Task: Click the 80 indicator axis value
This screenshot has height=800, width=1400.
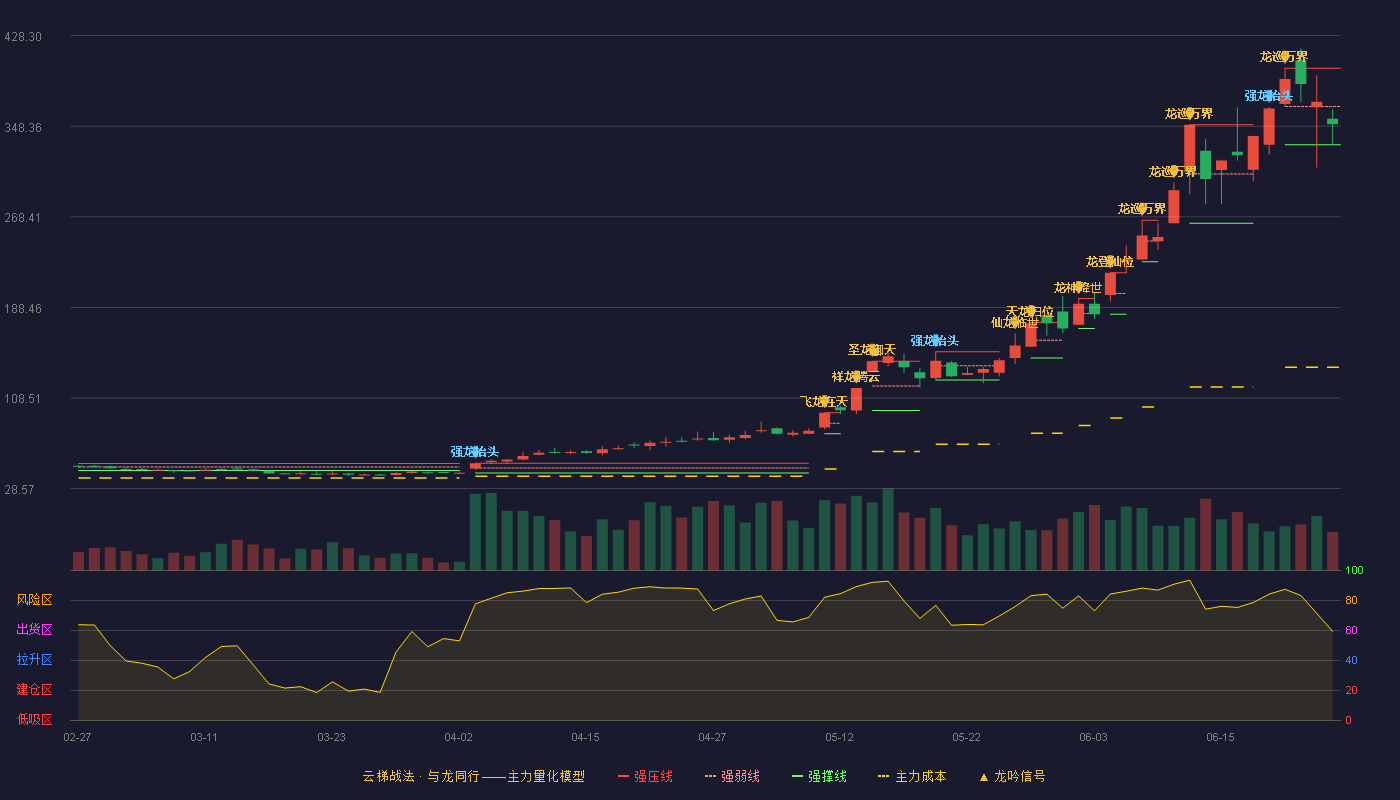Action: coord(1350,600)
